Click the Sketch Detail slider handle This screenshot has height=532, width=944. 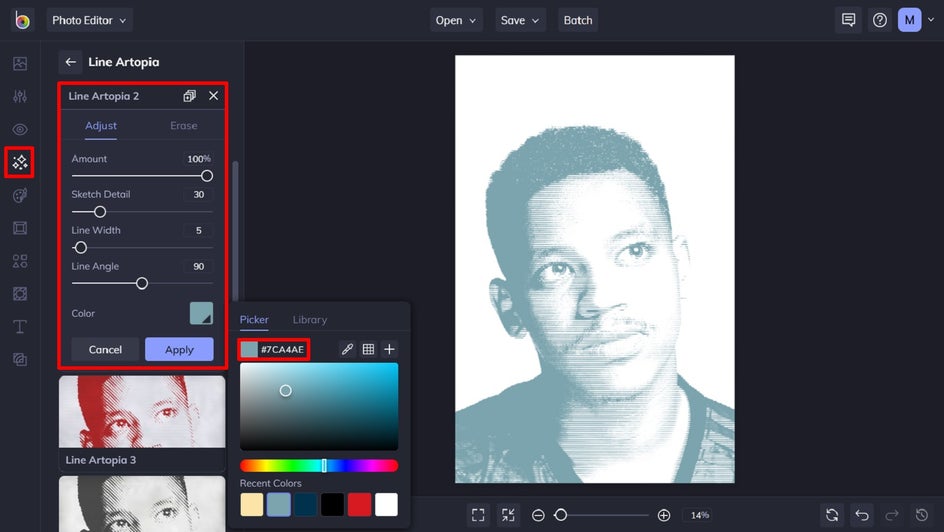100,212
